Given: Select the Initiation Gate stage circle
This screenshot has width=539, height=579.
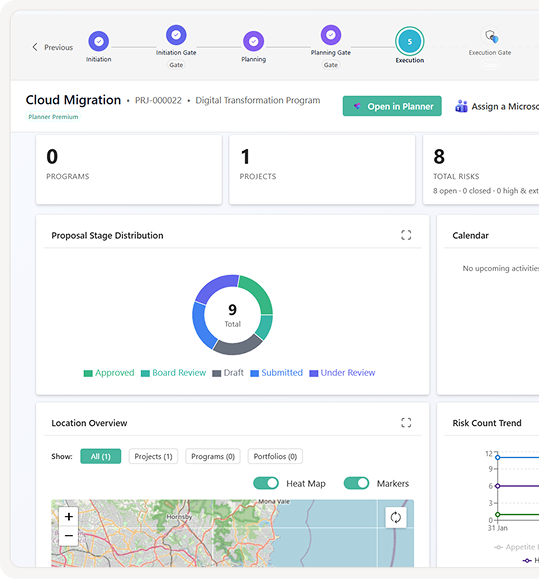Looking at the screenshot, I should click(x=176, y=35).
